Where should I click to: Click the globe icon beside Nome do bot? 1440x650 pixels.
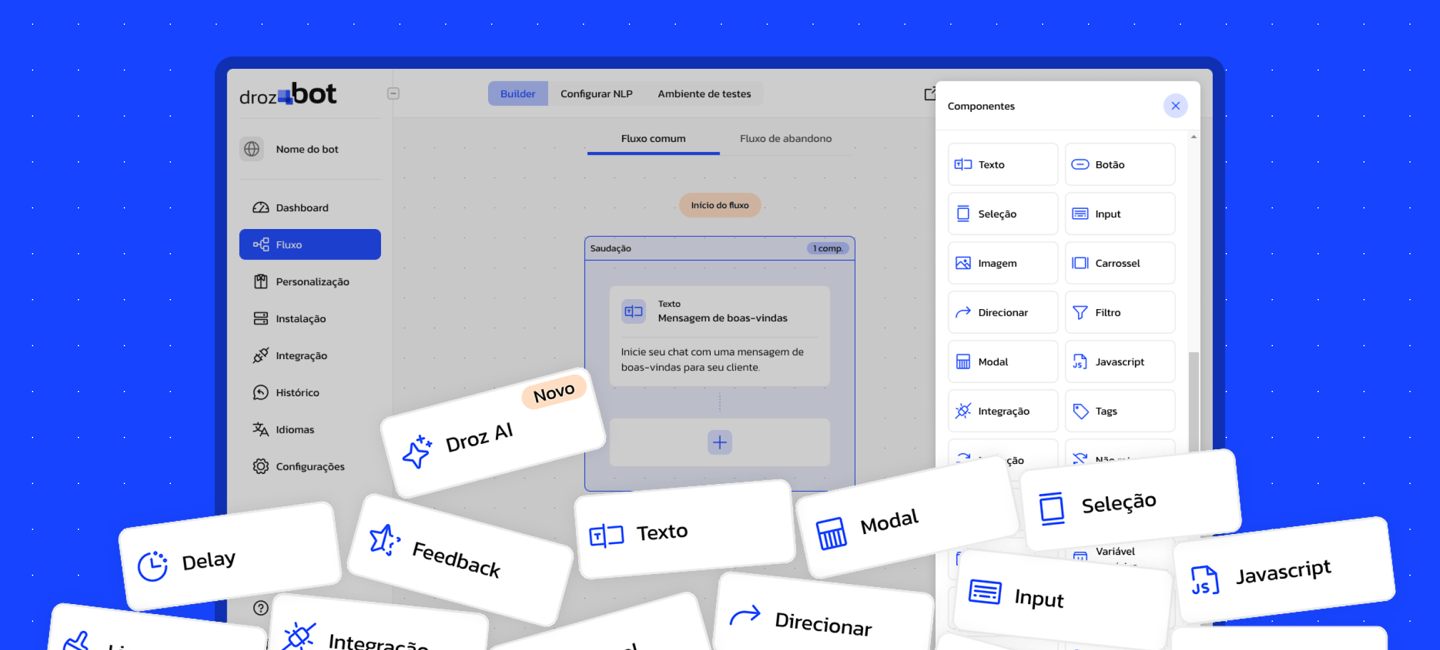[252, 149]
